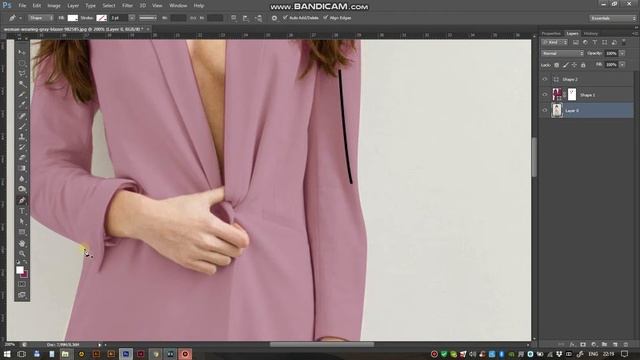Select the Eraser tool

(22, 158)
